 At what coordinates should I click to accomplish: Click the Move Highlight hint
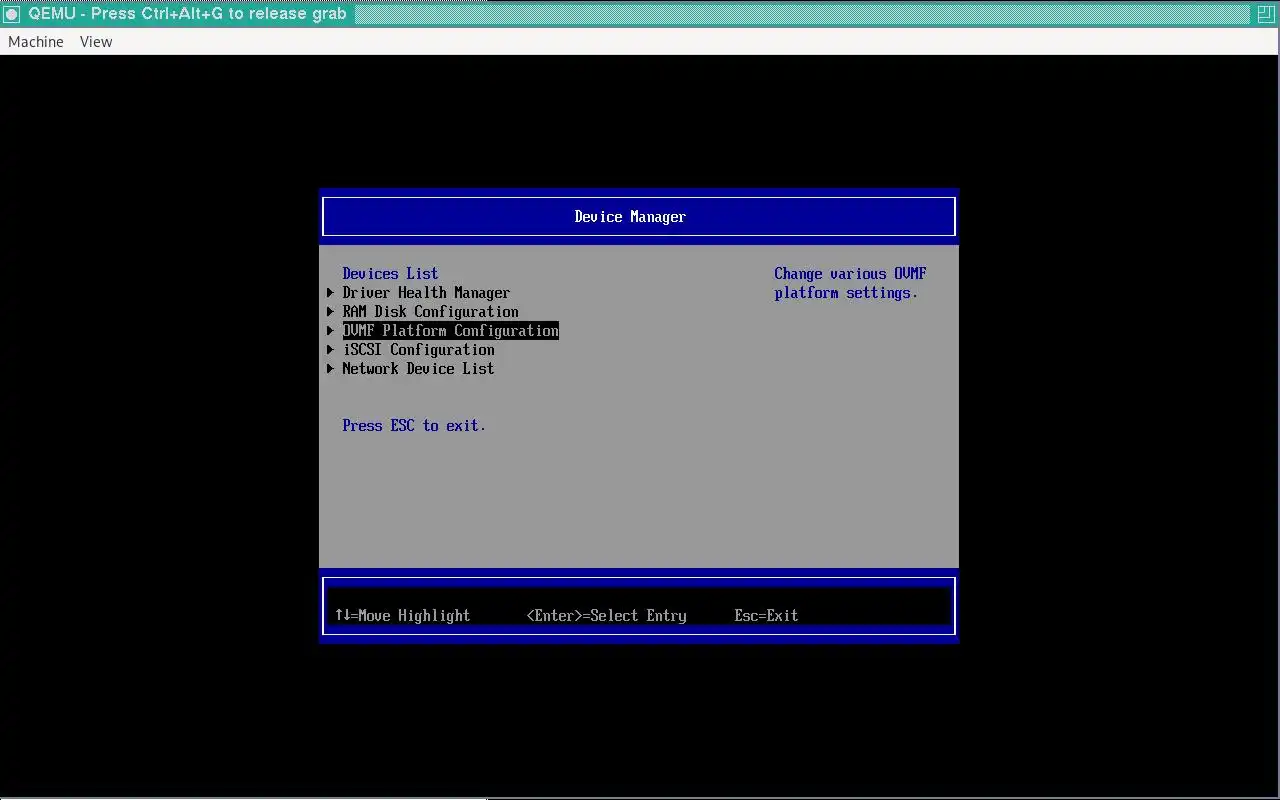(402, 616)
